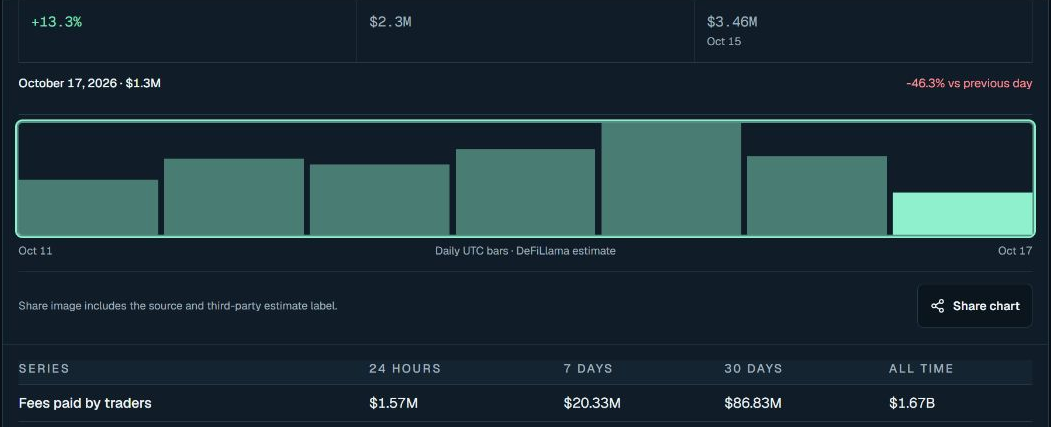Select the fourth bar before the peak

coord(526,192)
